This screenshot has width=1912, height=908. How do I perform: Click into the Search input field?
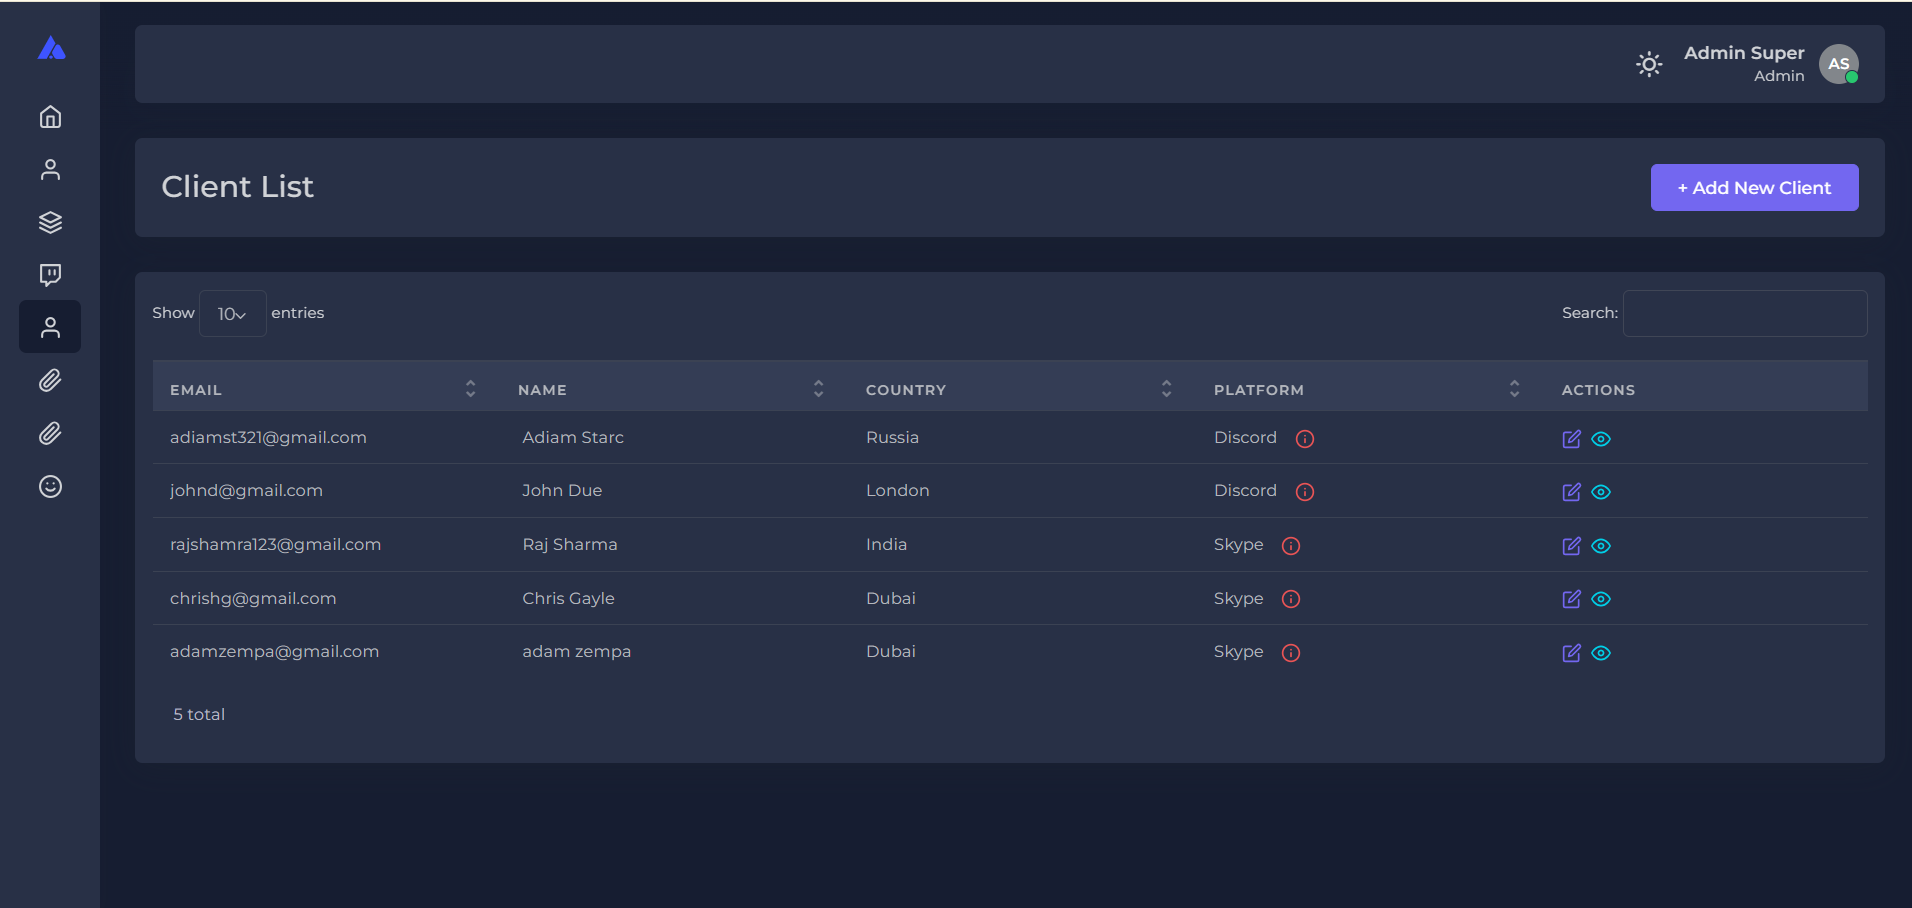pos(1744,314)
